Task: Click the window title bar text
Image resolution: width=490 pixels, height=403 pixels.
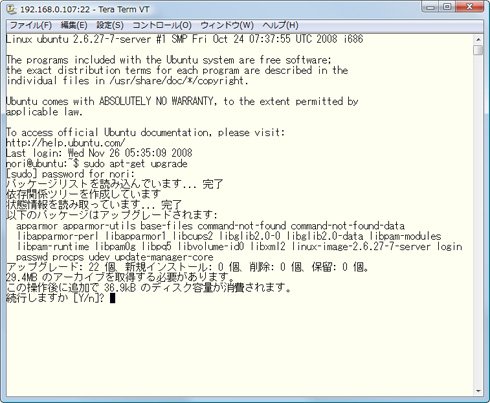Action: tap(85, 9)
